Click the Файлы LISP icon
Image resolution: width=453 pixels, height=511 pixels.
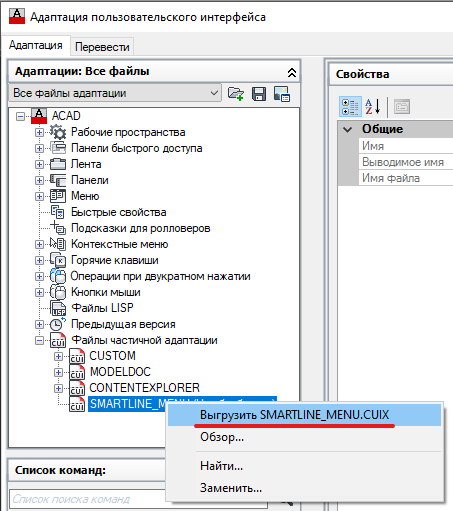tap(58, 308)
